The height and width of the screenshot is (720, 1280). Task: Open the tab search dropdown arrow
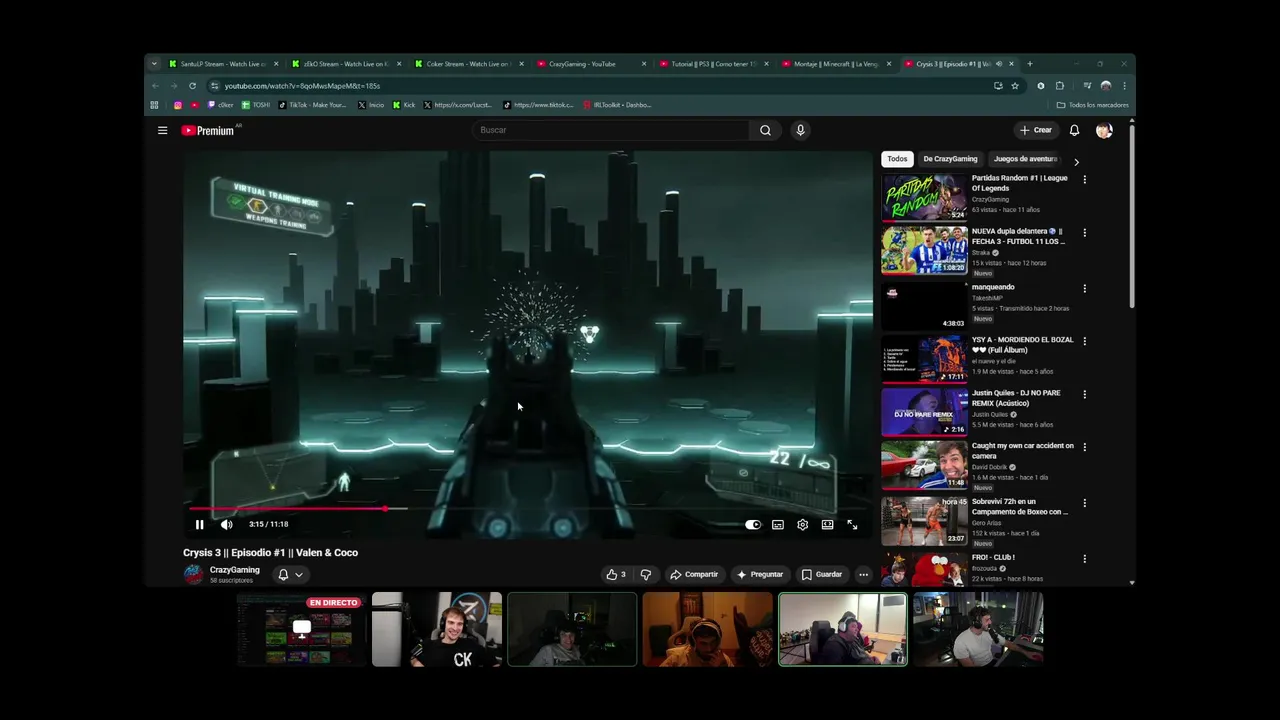[154, 64]
